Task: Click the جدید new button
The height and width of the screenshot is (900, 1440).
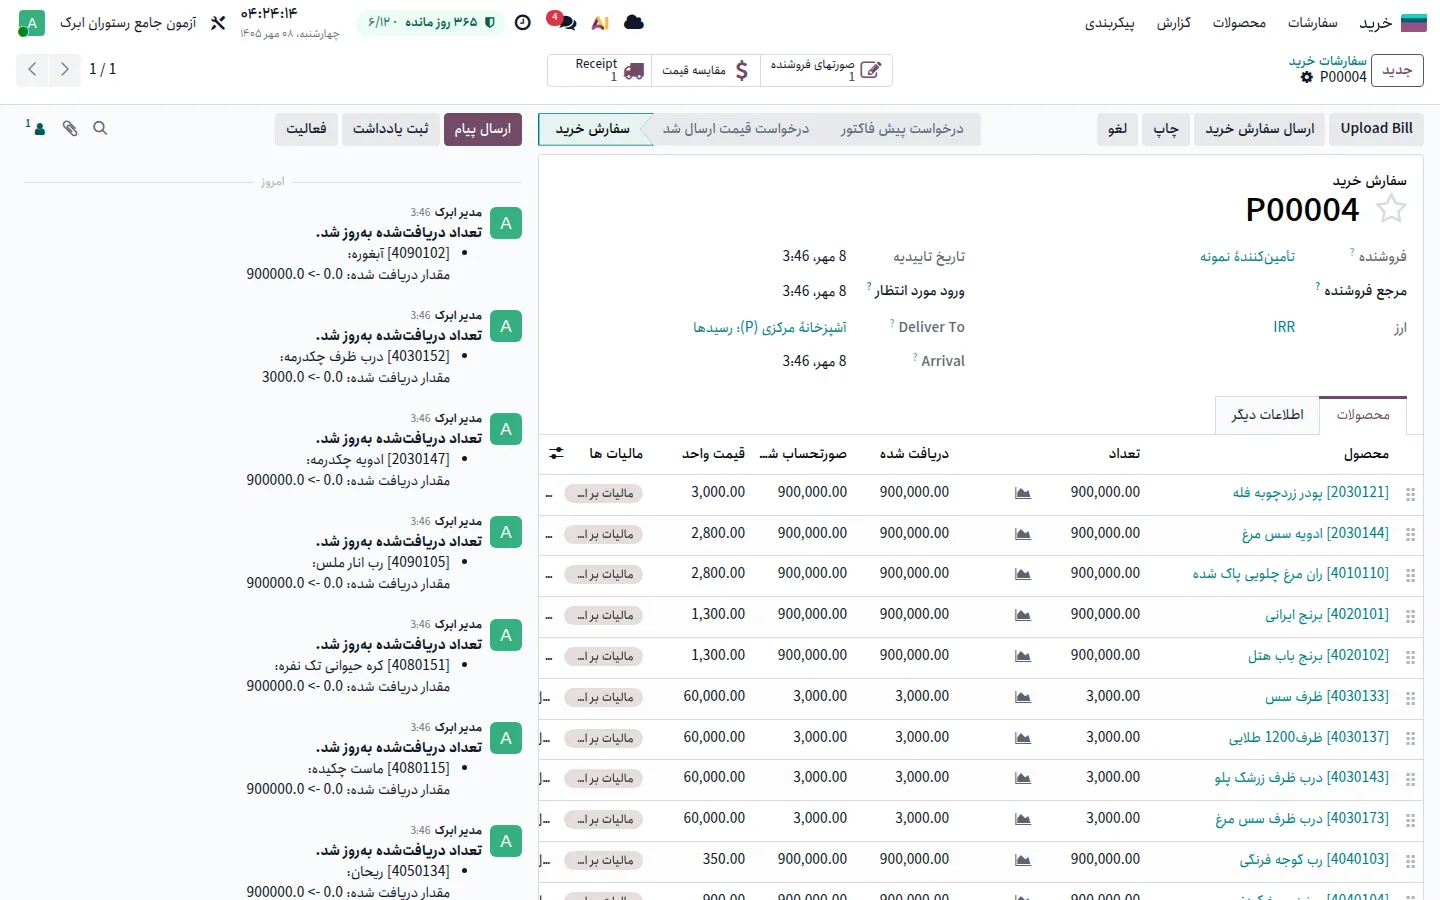Action: (1396, 70)
